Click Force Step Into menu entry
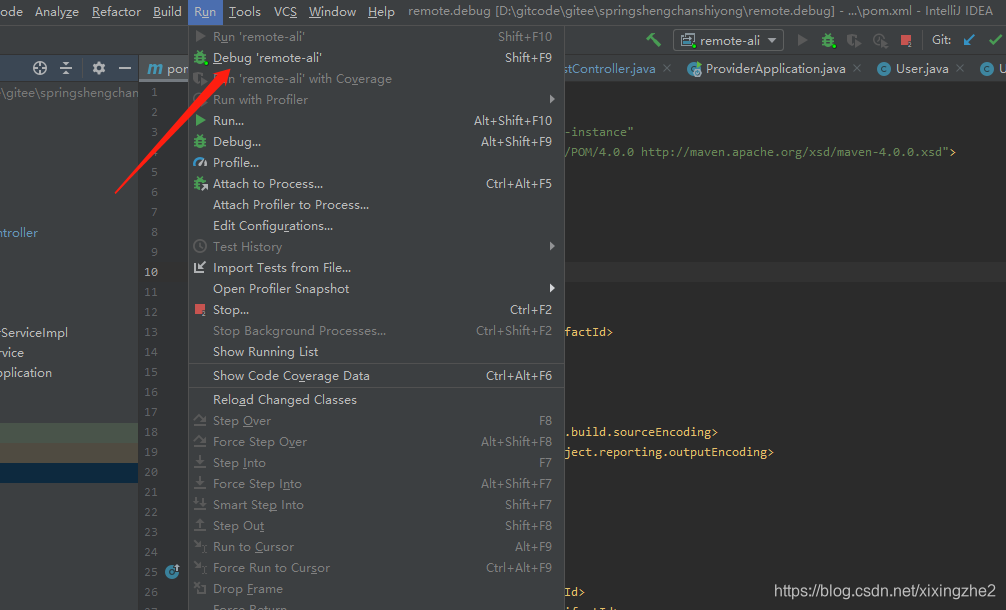The width and height of the screenshot is (1006, 610). [x=377, y=484]
